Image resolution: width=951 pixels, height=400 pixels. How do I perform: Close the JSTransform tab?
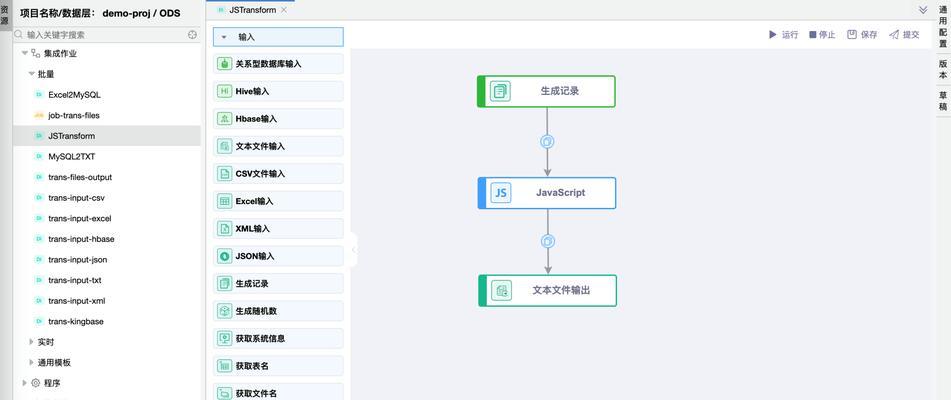[284, 10]
